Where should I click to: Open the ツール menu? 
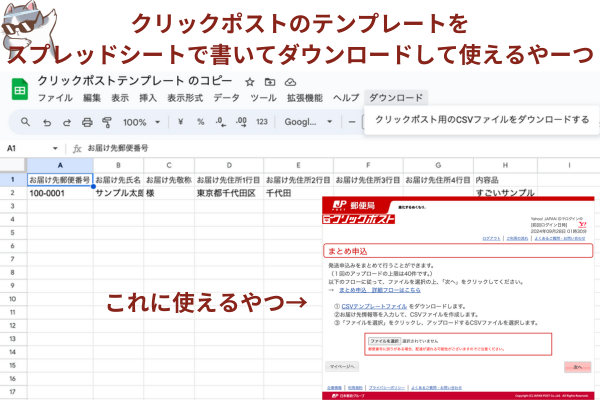click(x=263, y=98)
